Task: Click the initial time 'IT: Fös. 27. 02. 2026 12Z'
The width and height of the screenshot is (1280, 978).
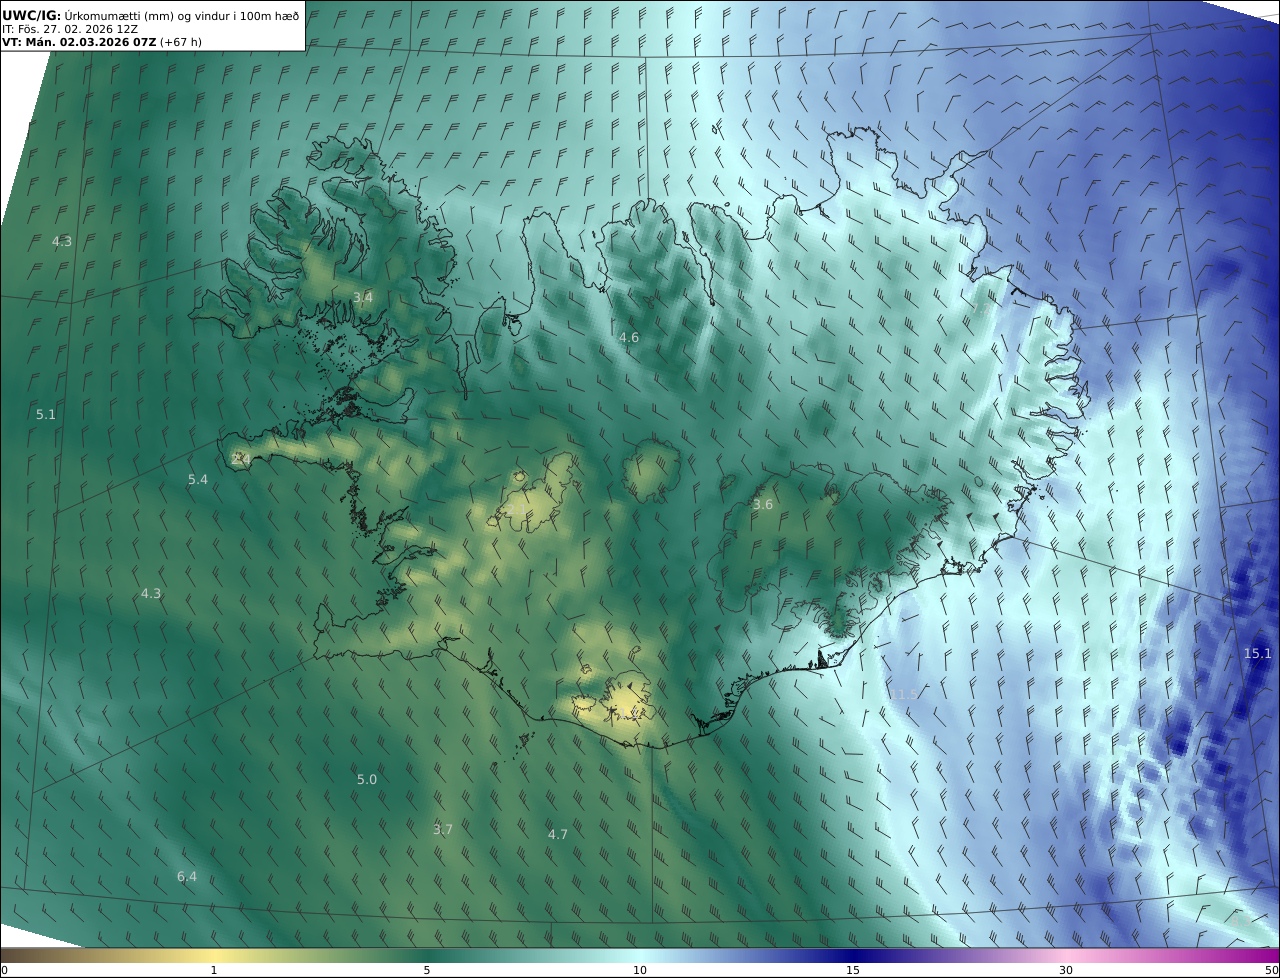Action: pyautogui.click(x=70, y=29)
